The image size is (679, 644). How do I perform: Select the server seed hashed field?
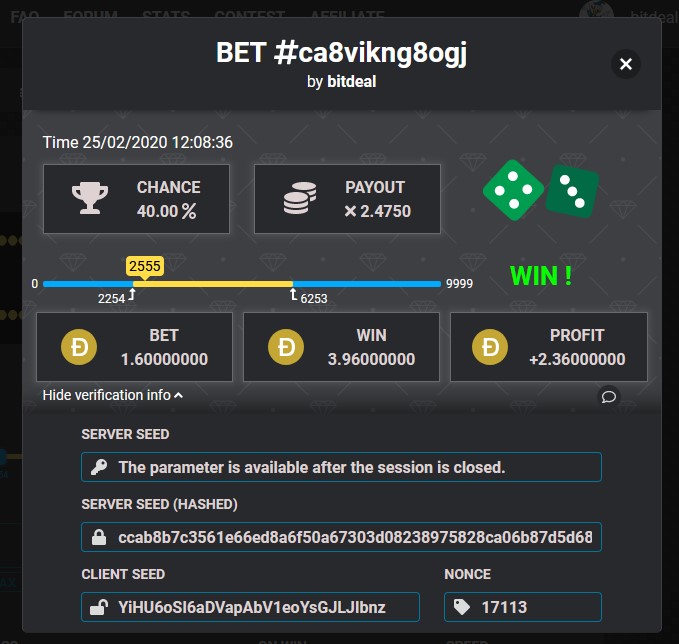353,537
